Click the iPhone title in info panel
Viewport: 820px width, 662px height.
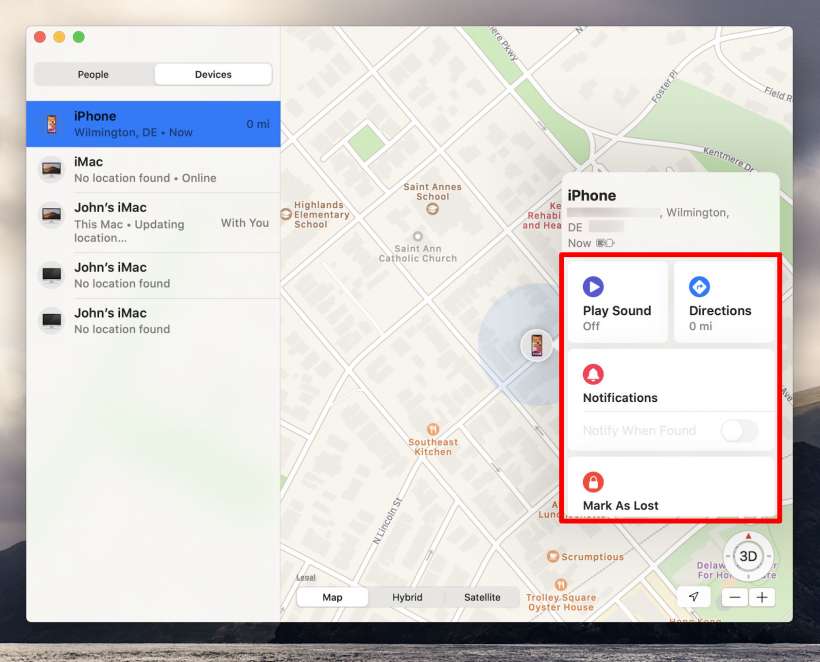tap(592, 196)
